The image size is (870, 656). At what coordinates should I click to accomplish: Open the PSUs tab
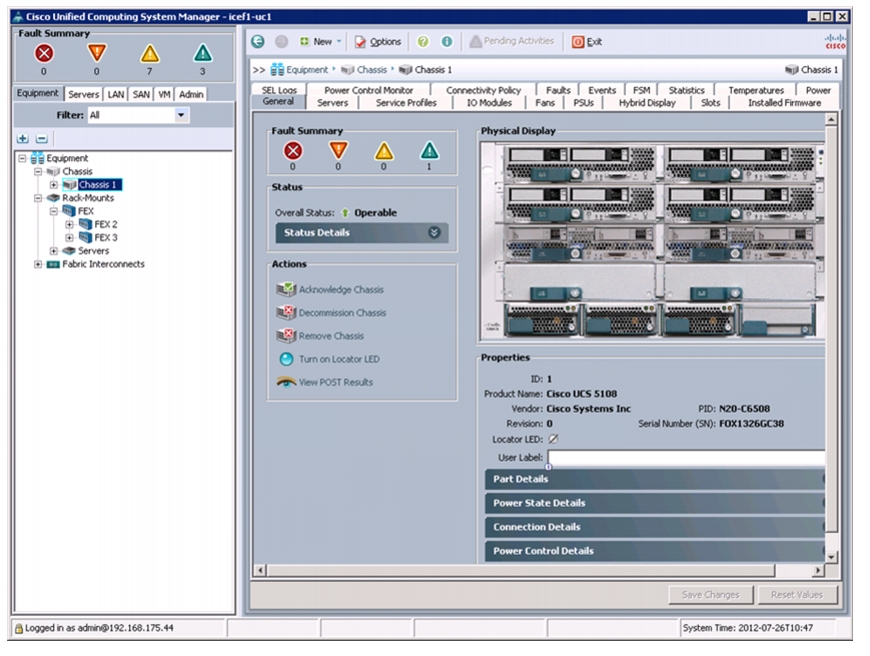point(583,103)
